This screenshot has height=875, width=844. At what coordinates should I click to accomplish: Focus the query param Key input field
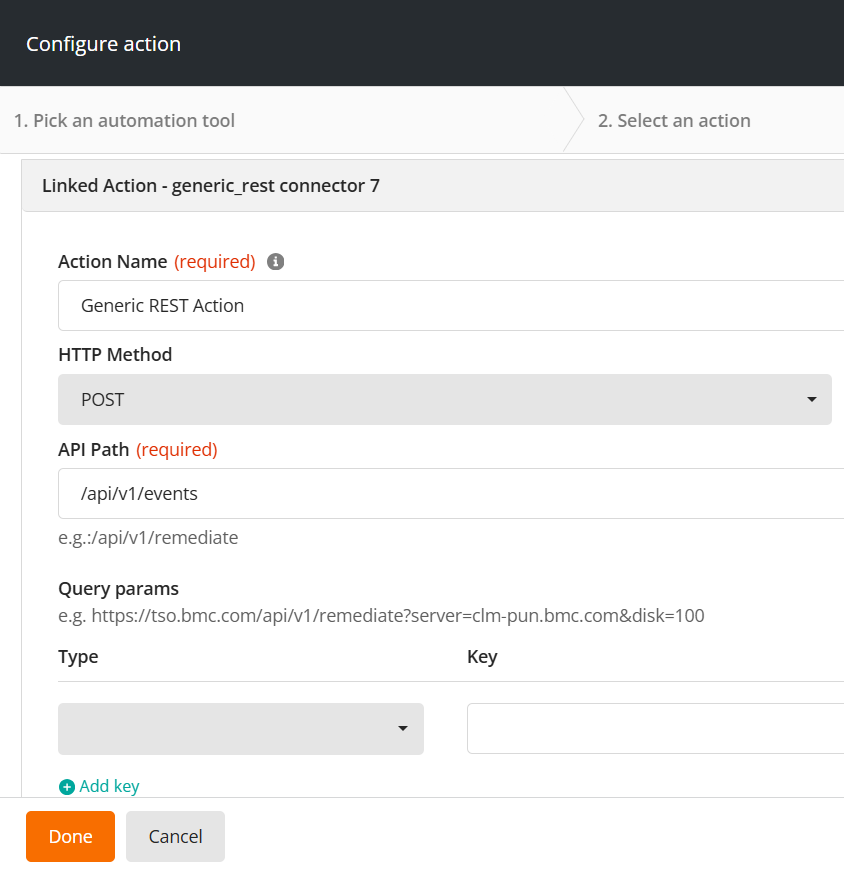[655, 729]
